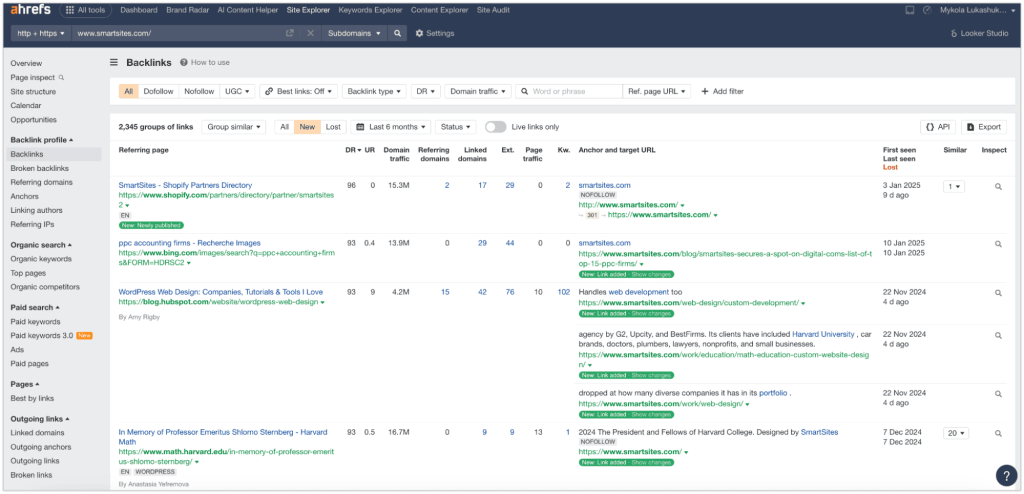Export the backlinks list
1024x494 pixels.
[x=984, y=127]
